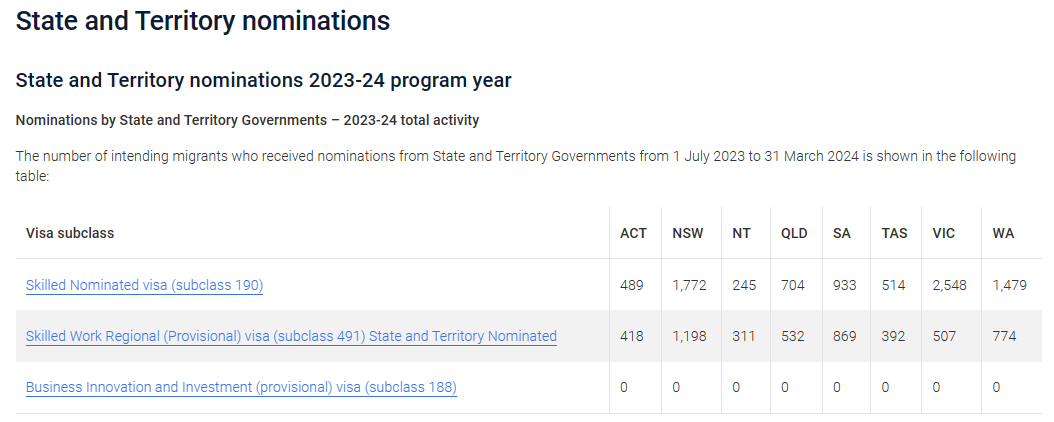1054x422 pixels.
Task: Select the VIC value 2,548 cell
Action: click(950, 285)
